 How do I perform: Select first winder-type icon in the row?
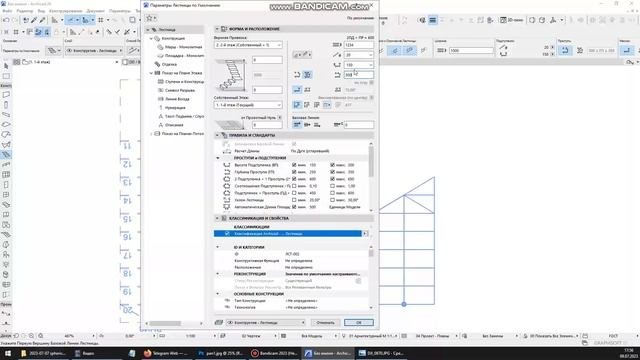click(297, 105)
